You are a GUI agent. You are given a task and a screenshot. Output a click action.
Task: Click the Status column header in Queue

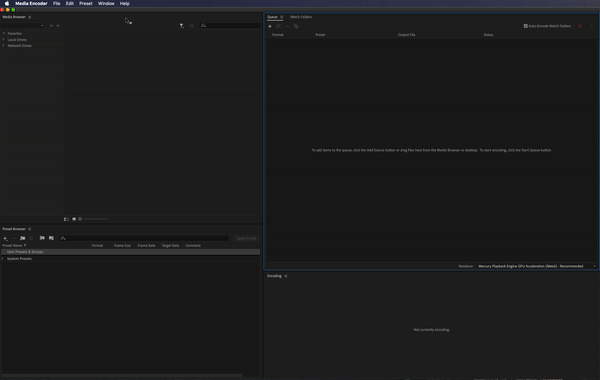click(488, 34)
